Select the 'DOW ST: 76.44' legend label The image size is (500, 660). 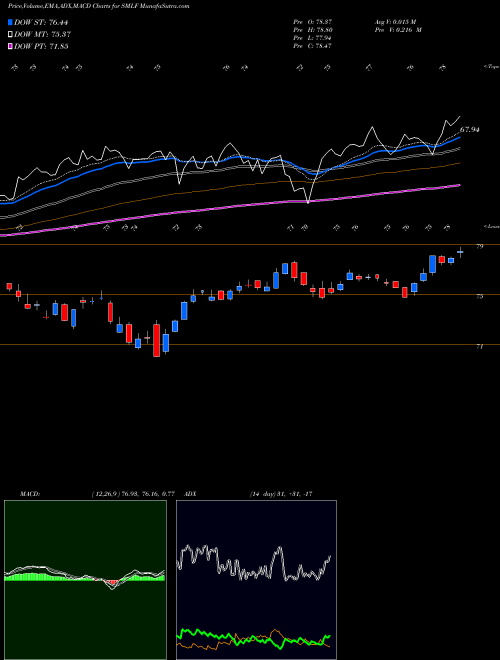tap(41, 23)
